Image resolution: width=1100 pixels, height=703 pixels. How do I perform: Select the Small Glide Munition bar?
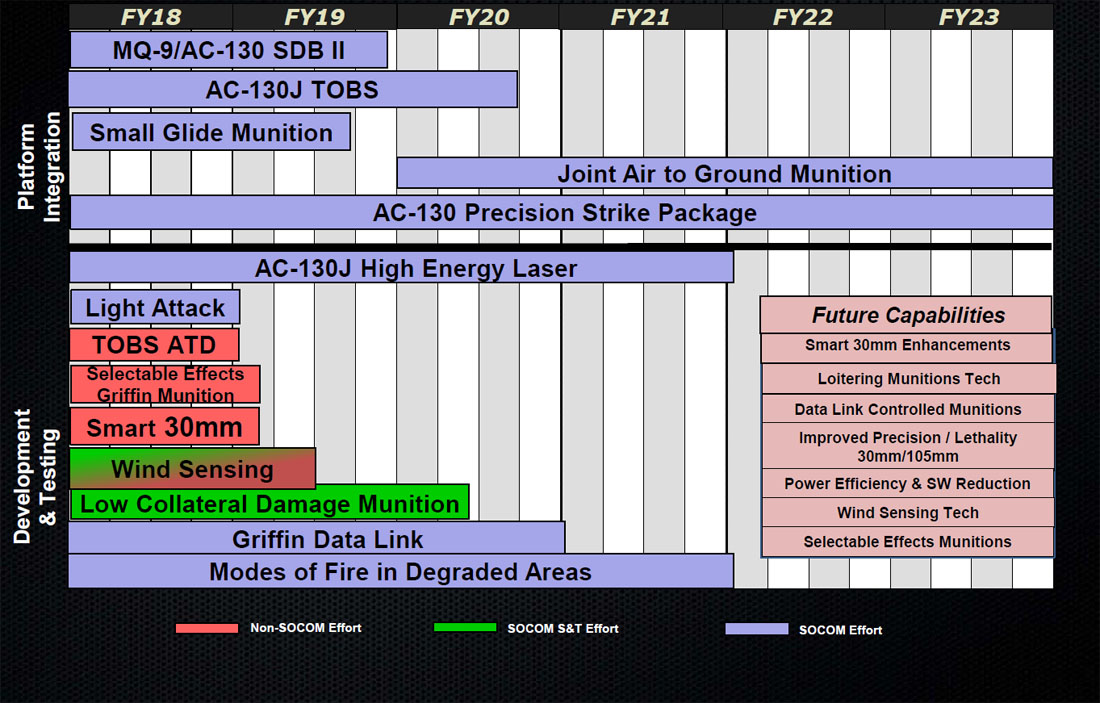tap(211, 132)
